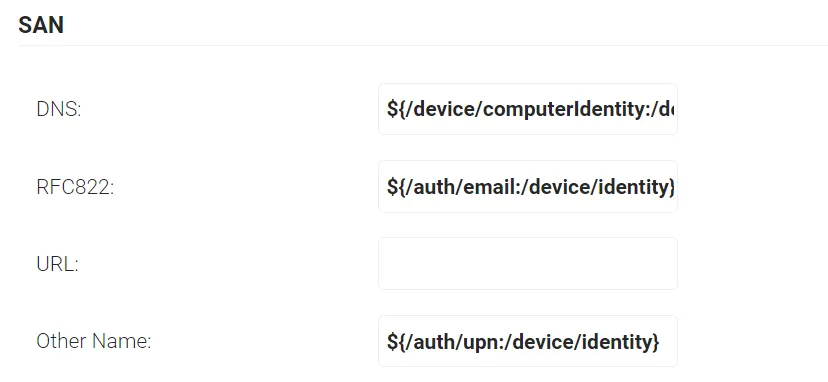Click the SAN section heading
This screenshot has height=382, width=828.
(41, 25)
